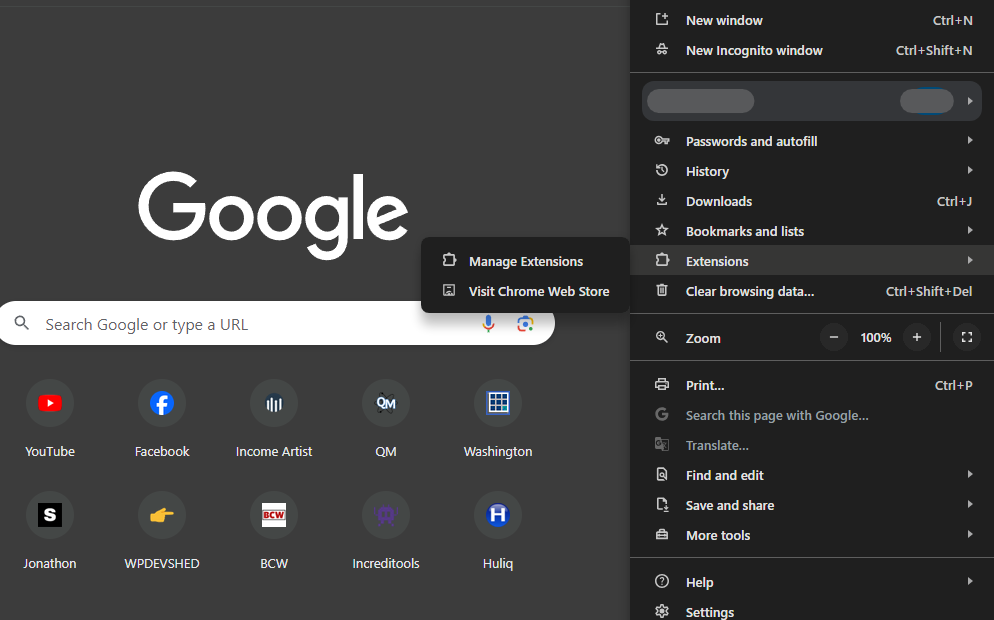Click the Downloads arrow icon
The height and width of the screenshot is (620, 994).
pyautogui.click(x=662, y=200)
